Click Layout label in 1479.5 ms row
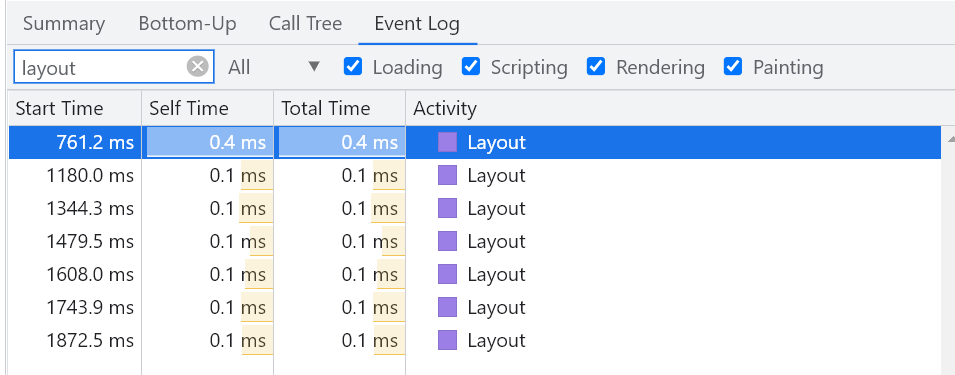 click(496, 242)
